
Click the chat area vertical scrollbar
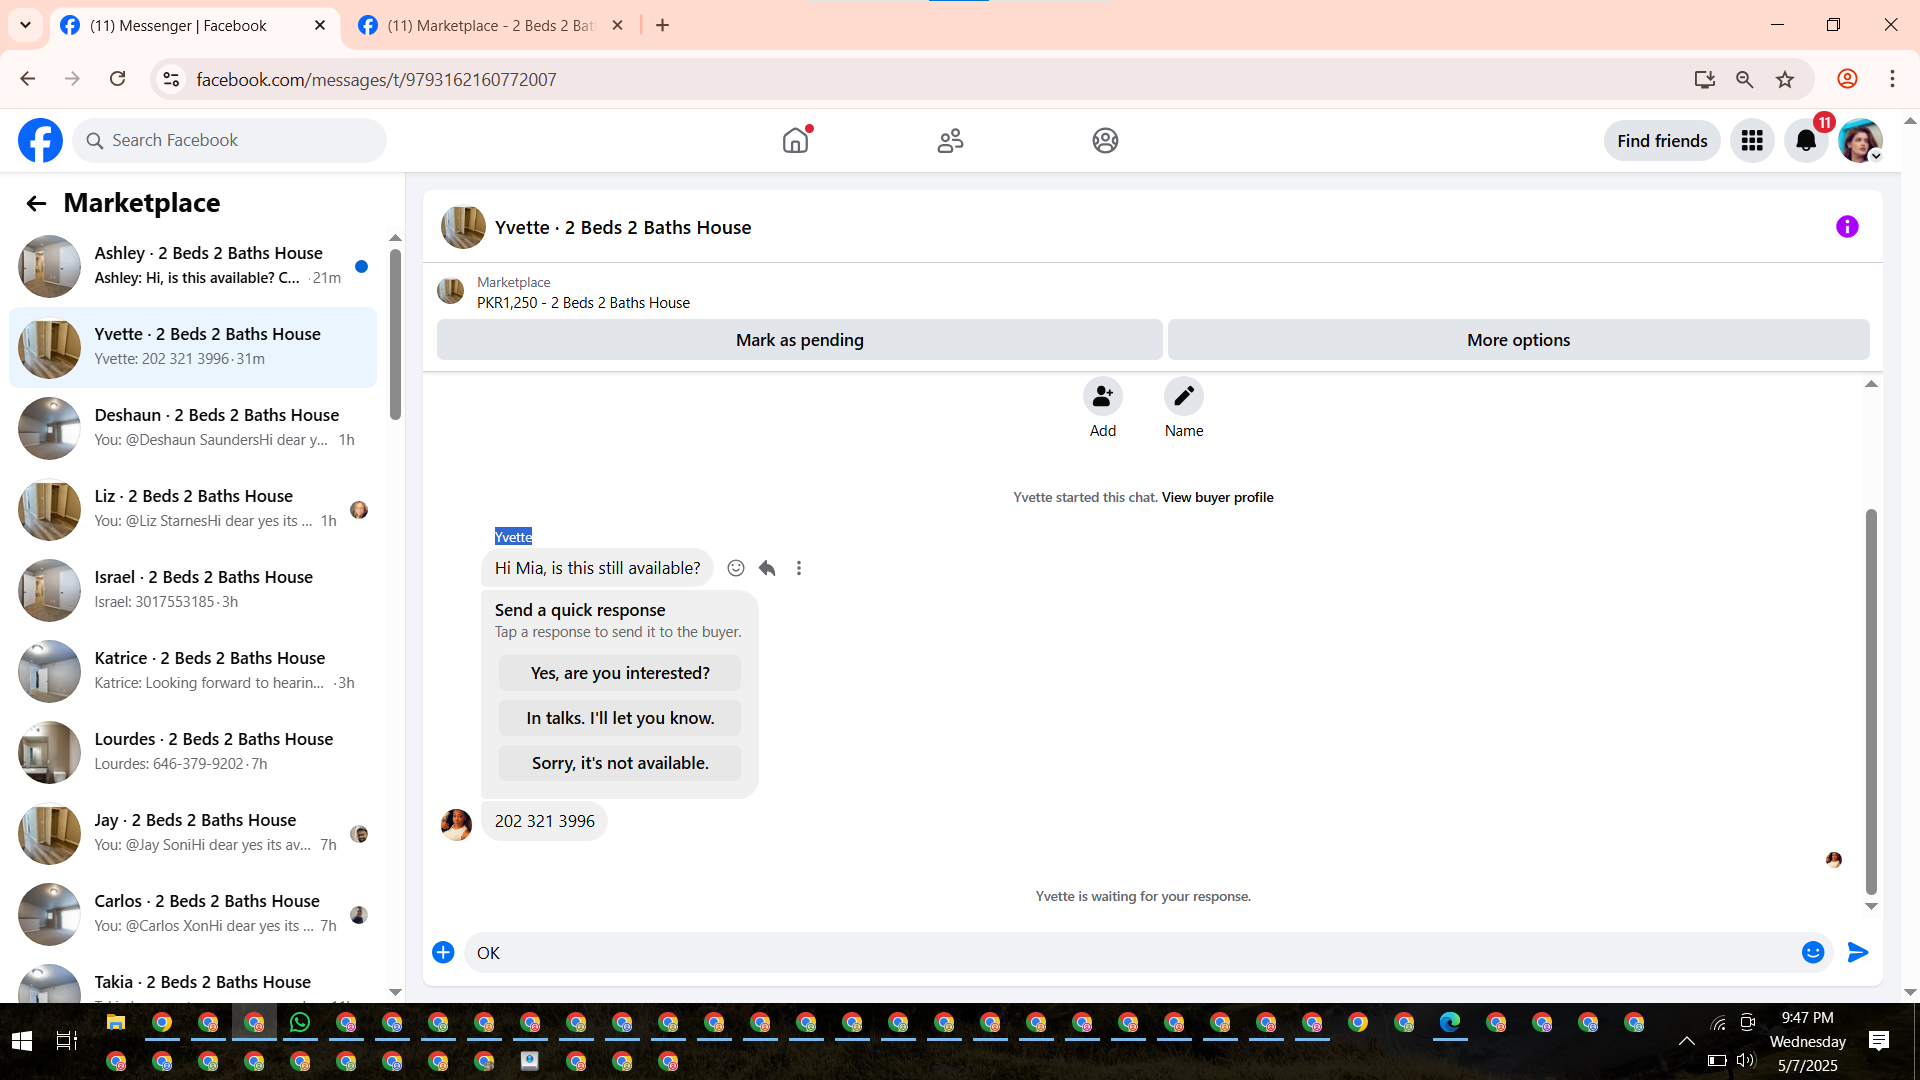pos(1871,700)
